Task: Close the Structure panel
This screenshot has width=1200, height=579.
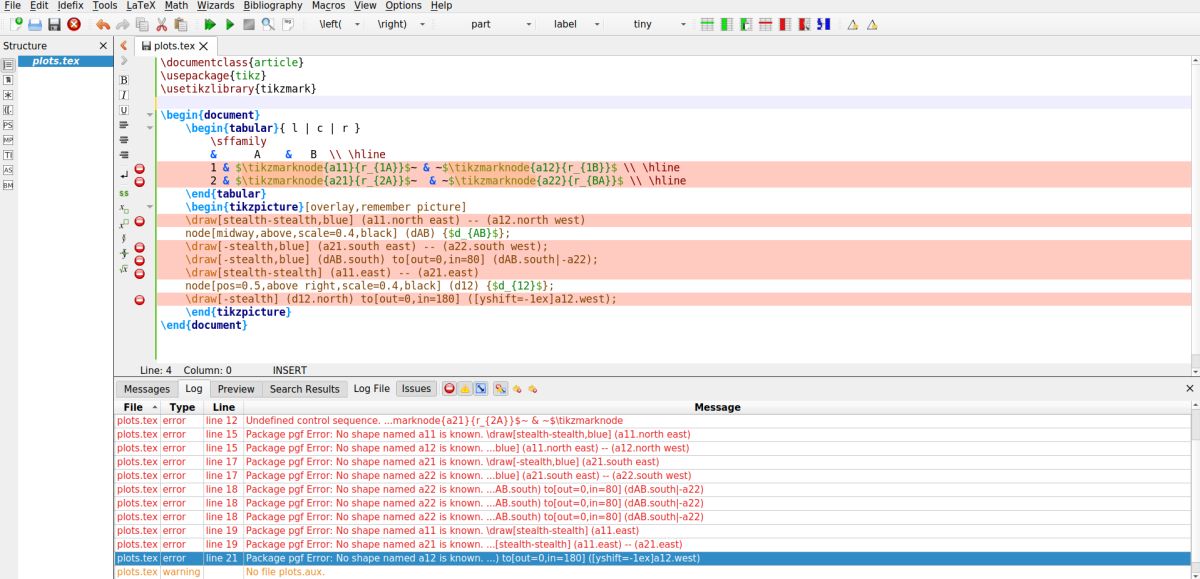Action: click(103, 46)
